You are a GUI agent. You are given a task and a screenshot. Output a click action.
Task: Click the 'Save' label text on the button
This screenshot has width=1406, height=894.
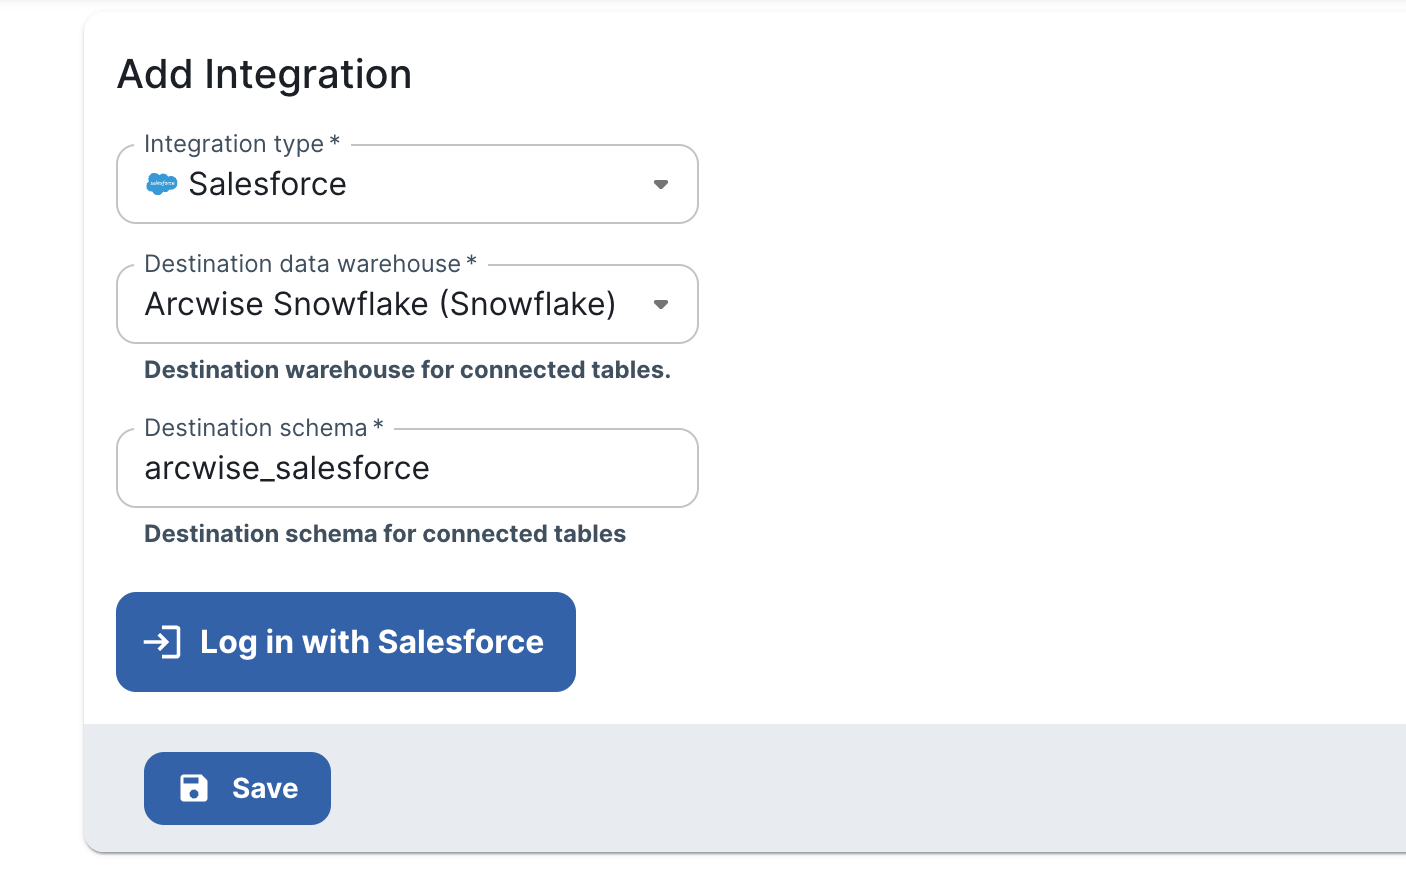click(265, 788)
